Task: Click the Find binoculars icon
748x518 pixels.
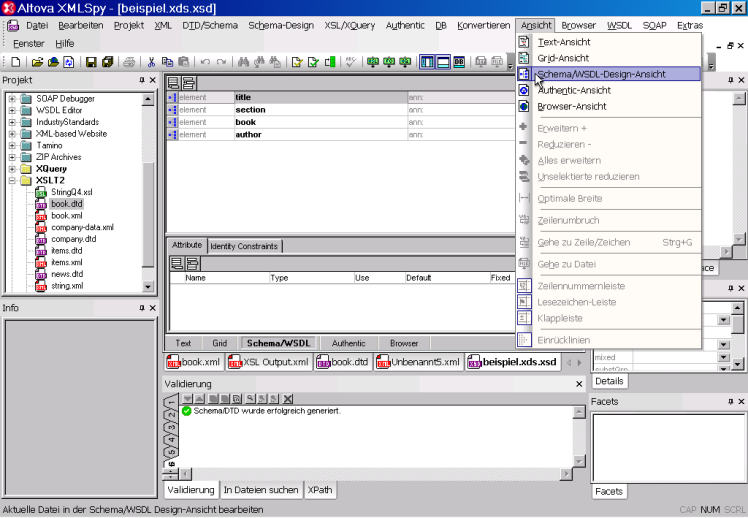Action: [243, 62]
